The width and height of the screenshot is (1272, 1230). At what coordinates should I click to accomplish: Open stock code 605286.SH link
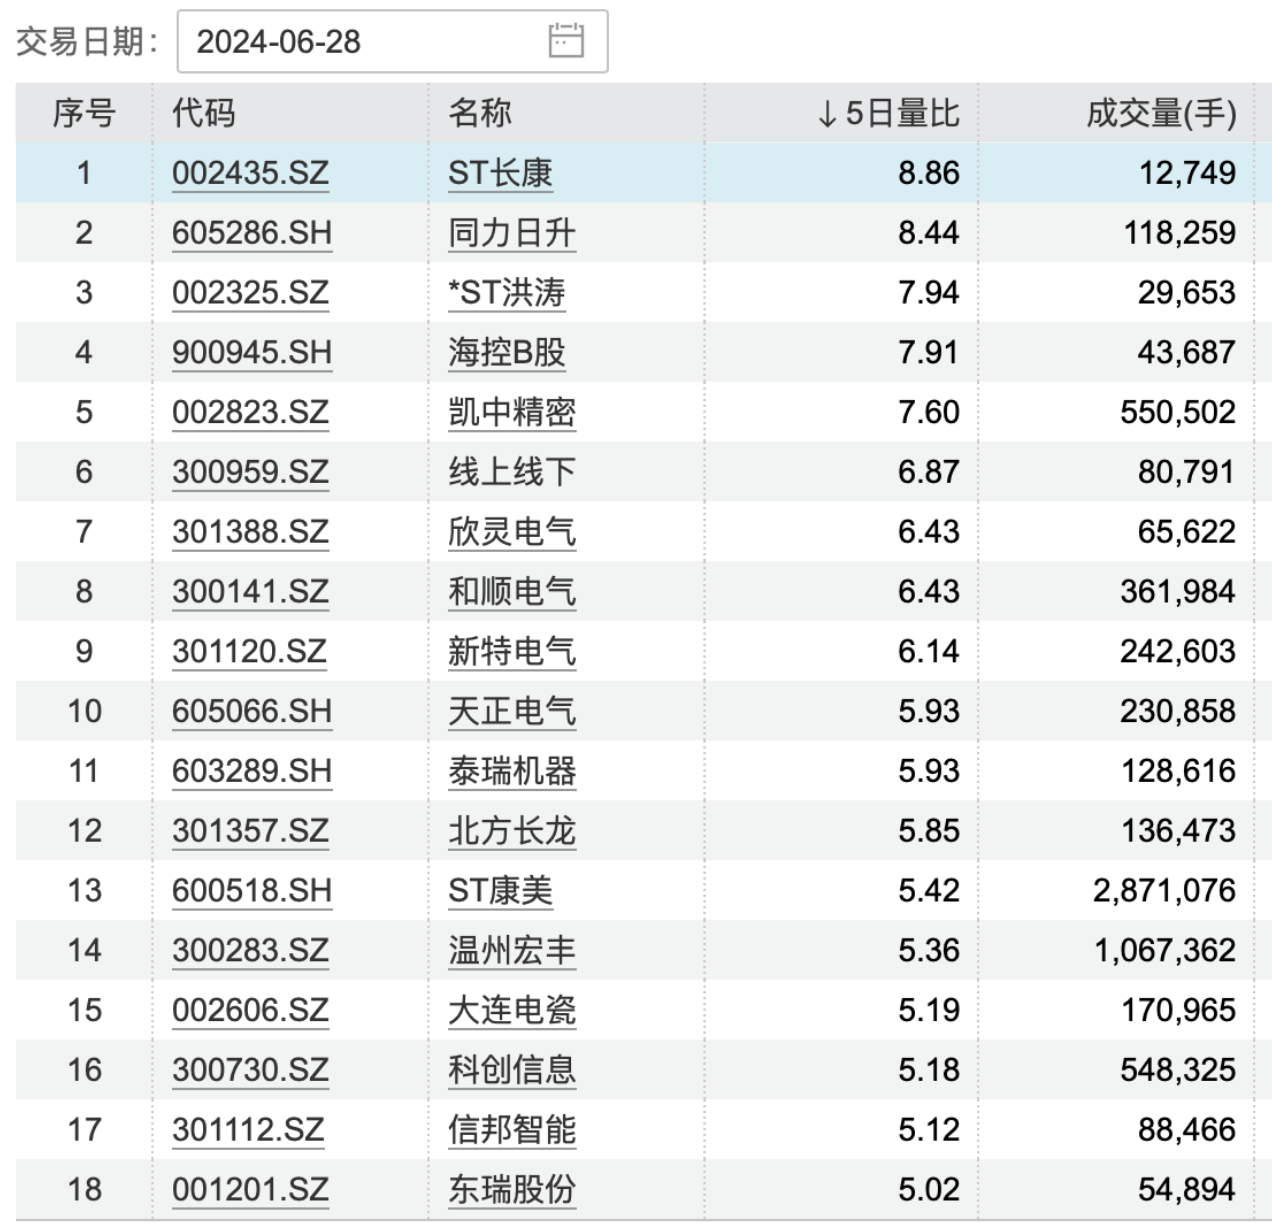(252, 233)
